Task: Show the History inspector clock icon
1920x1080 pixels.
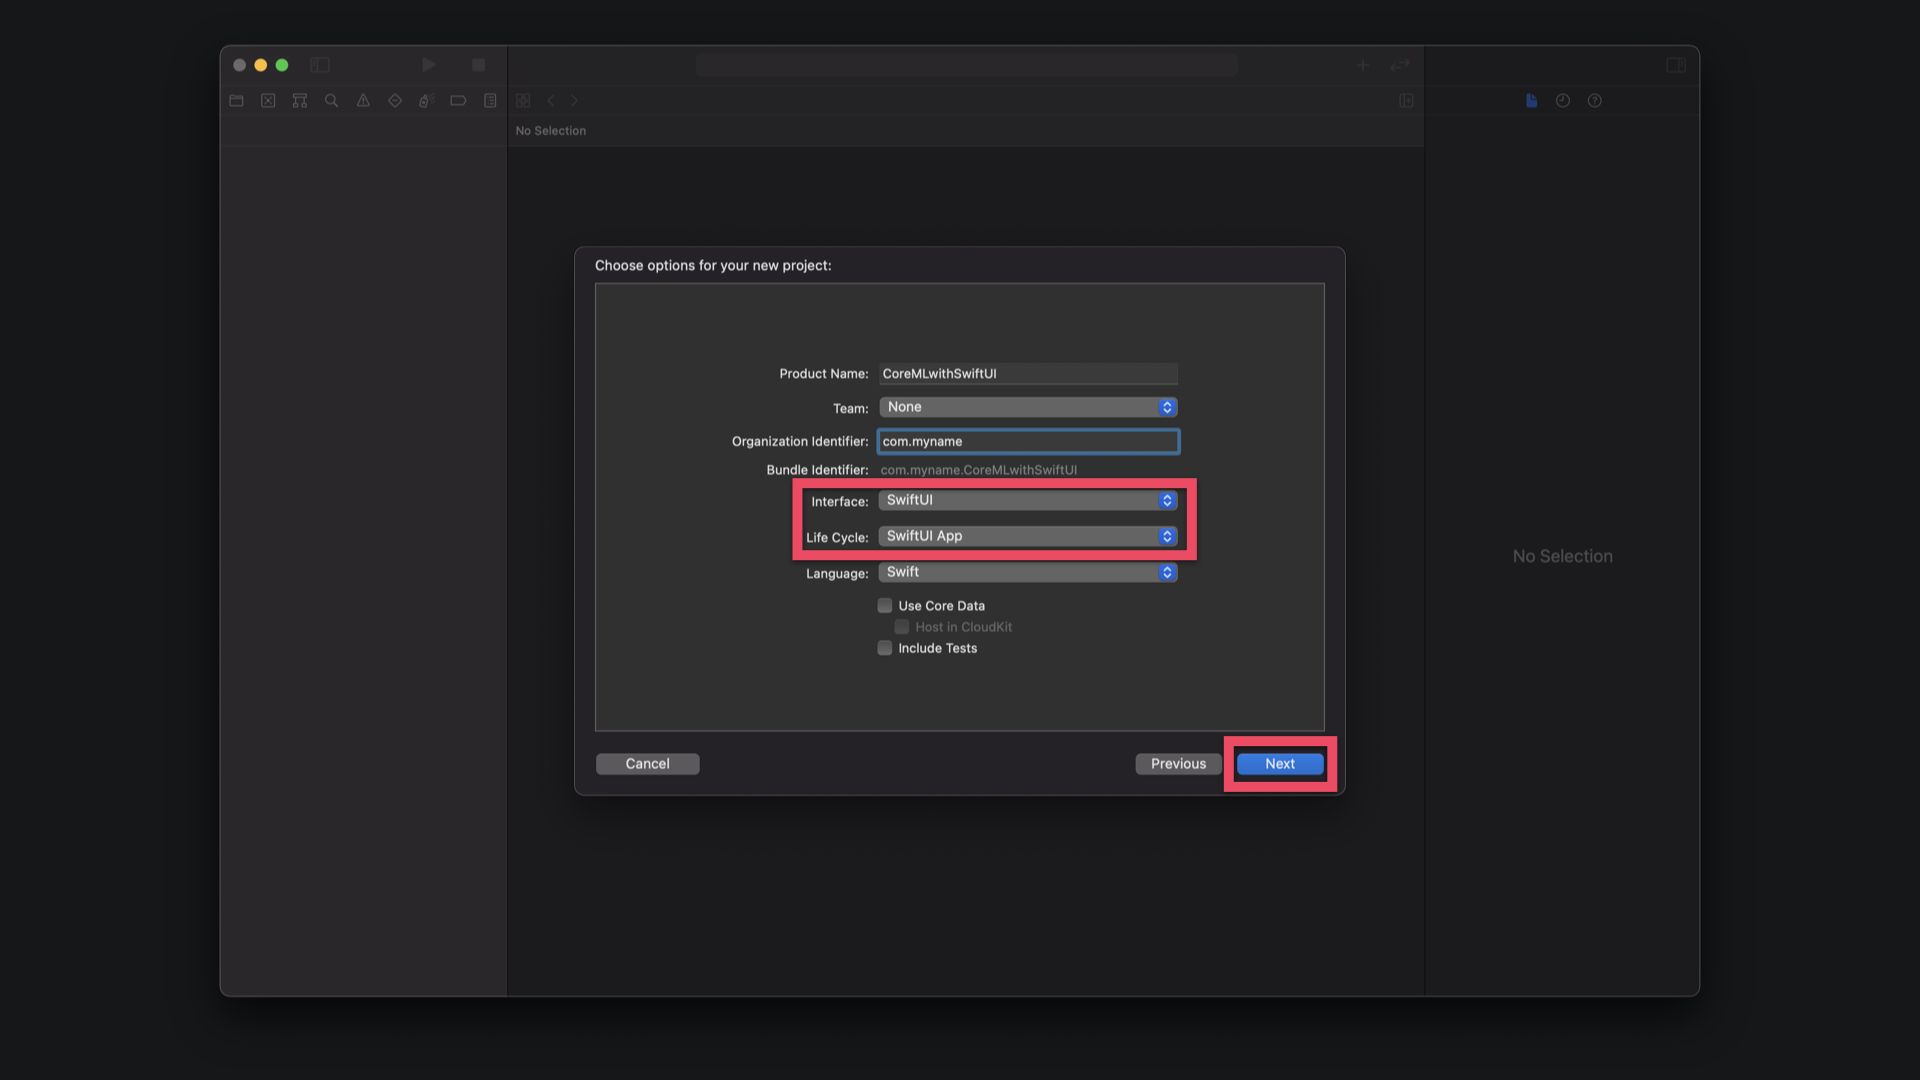Action: (1563, 101)
